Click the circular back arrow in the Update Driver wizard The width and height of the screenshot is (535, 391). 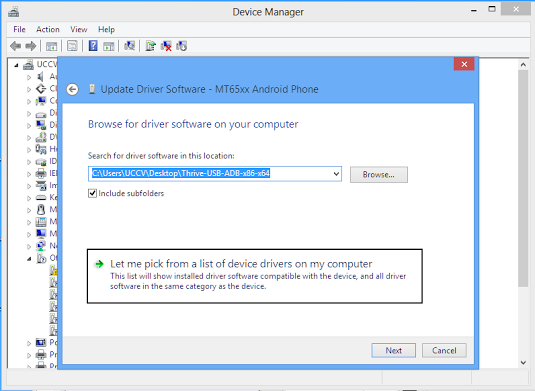[72, 89]
